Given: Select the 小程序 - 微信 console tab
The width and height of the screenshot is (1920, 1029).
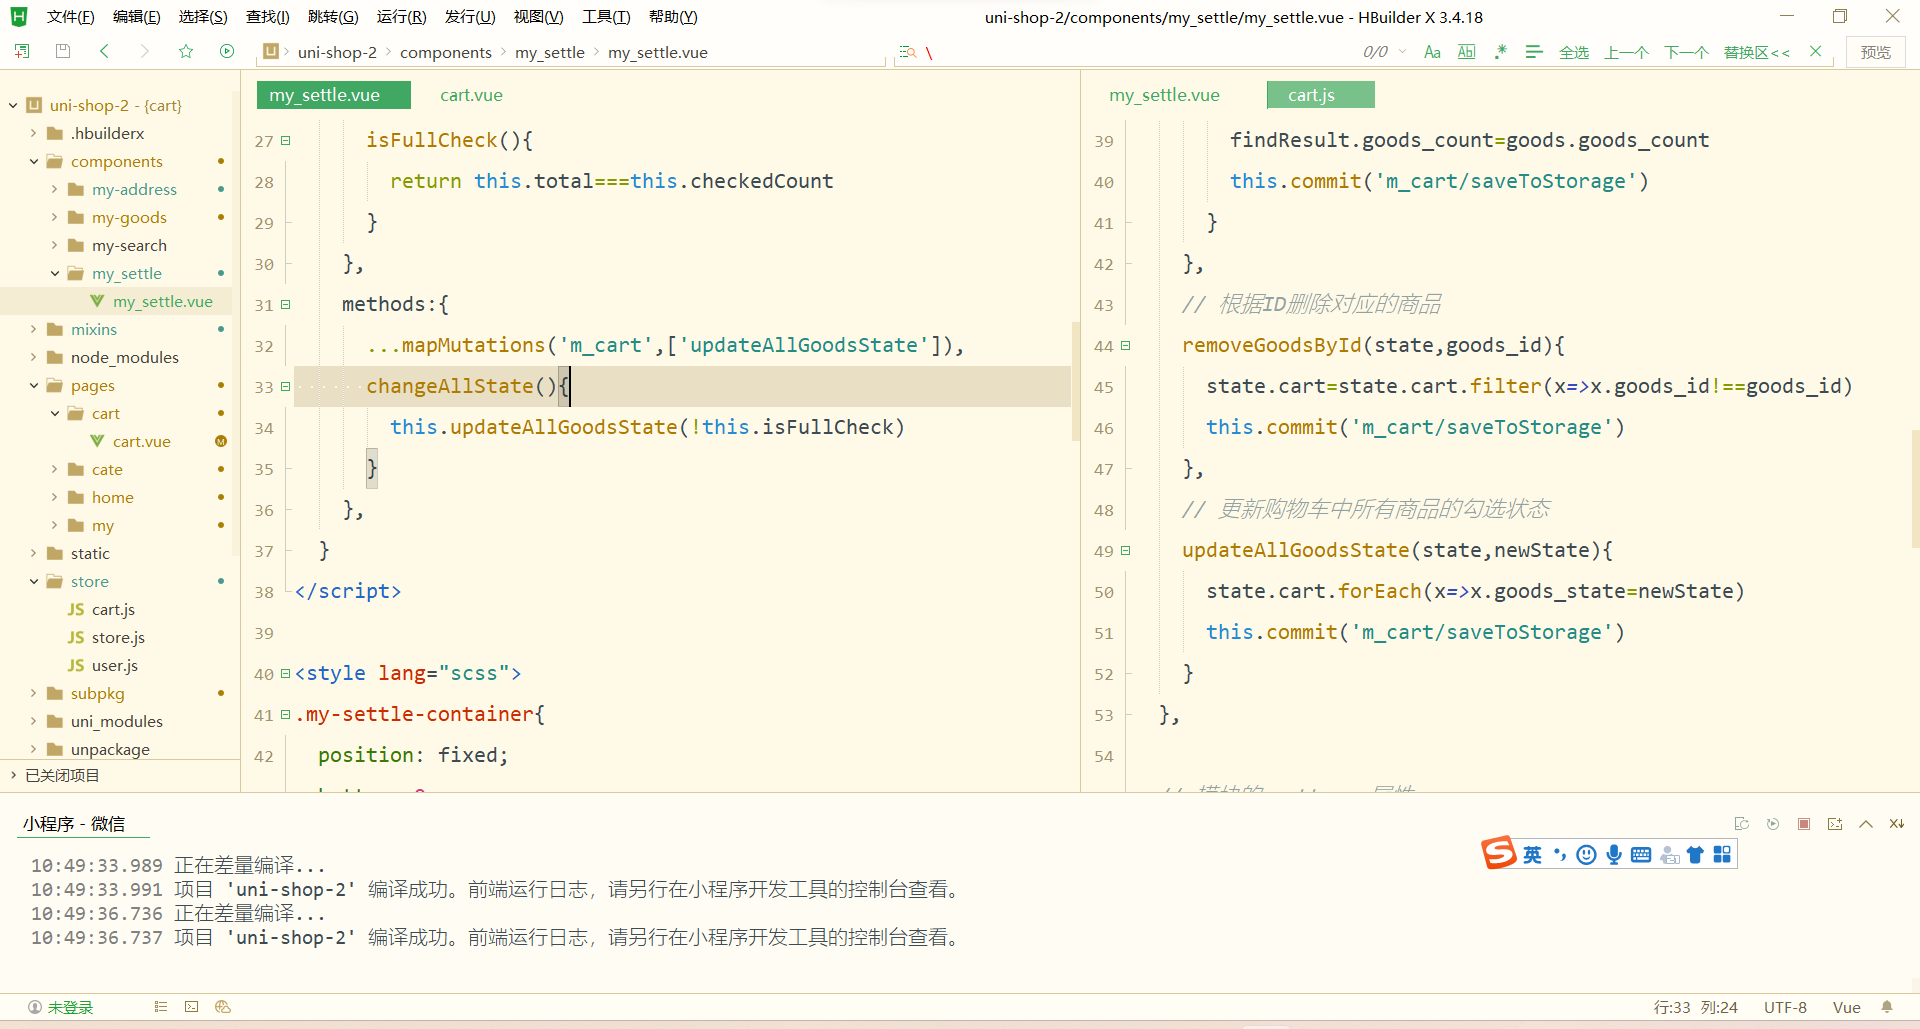Looking at the screenshot, I should 74,824.
